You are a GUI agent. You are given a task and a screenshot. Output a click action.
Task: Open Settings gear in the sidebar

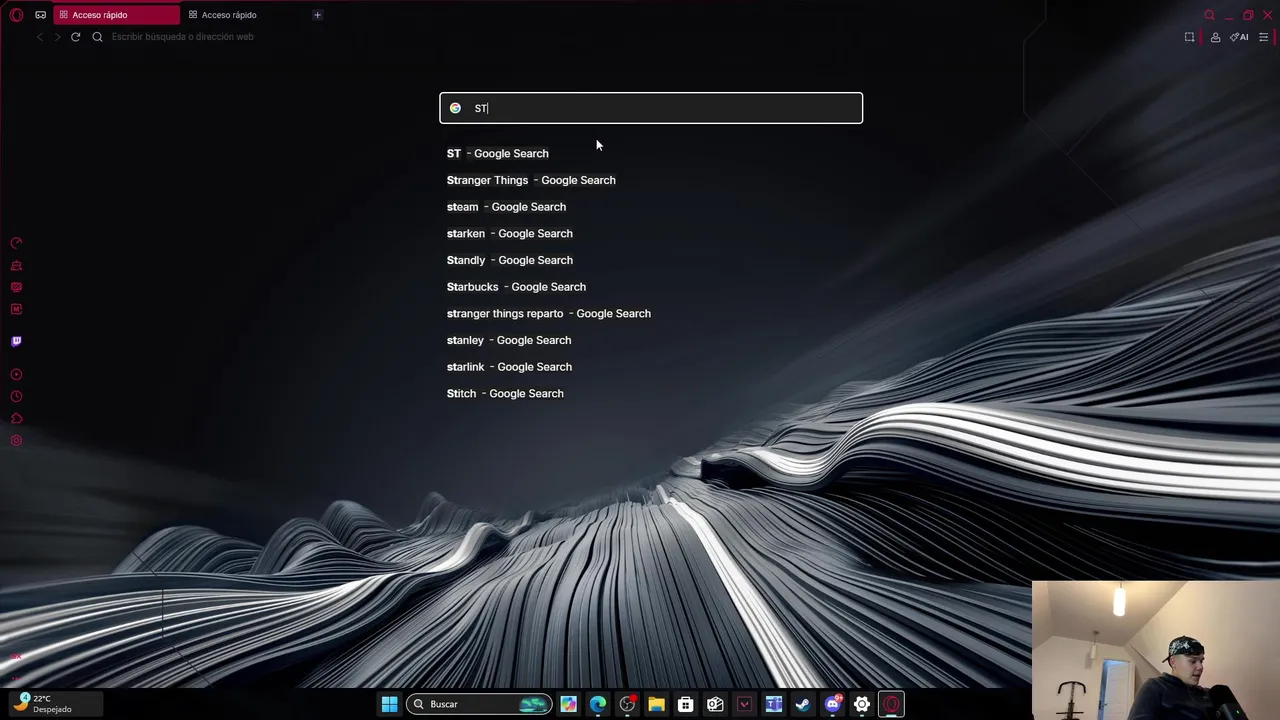[16, 440]
